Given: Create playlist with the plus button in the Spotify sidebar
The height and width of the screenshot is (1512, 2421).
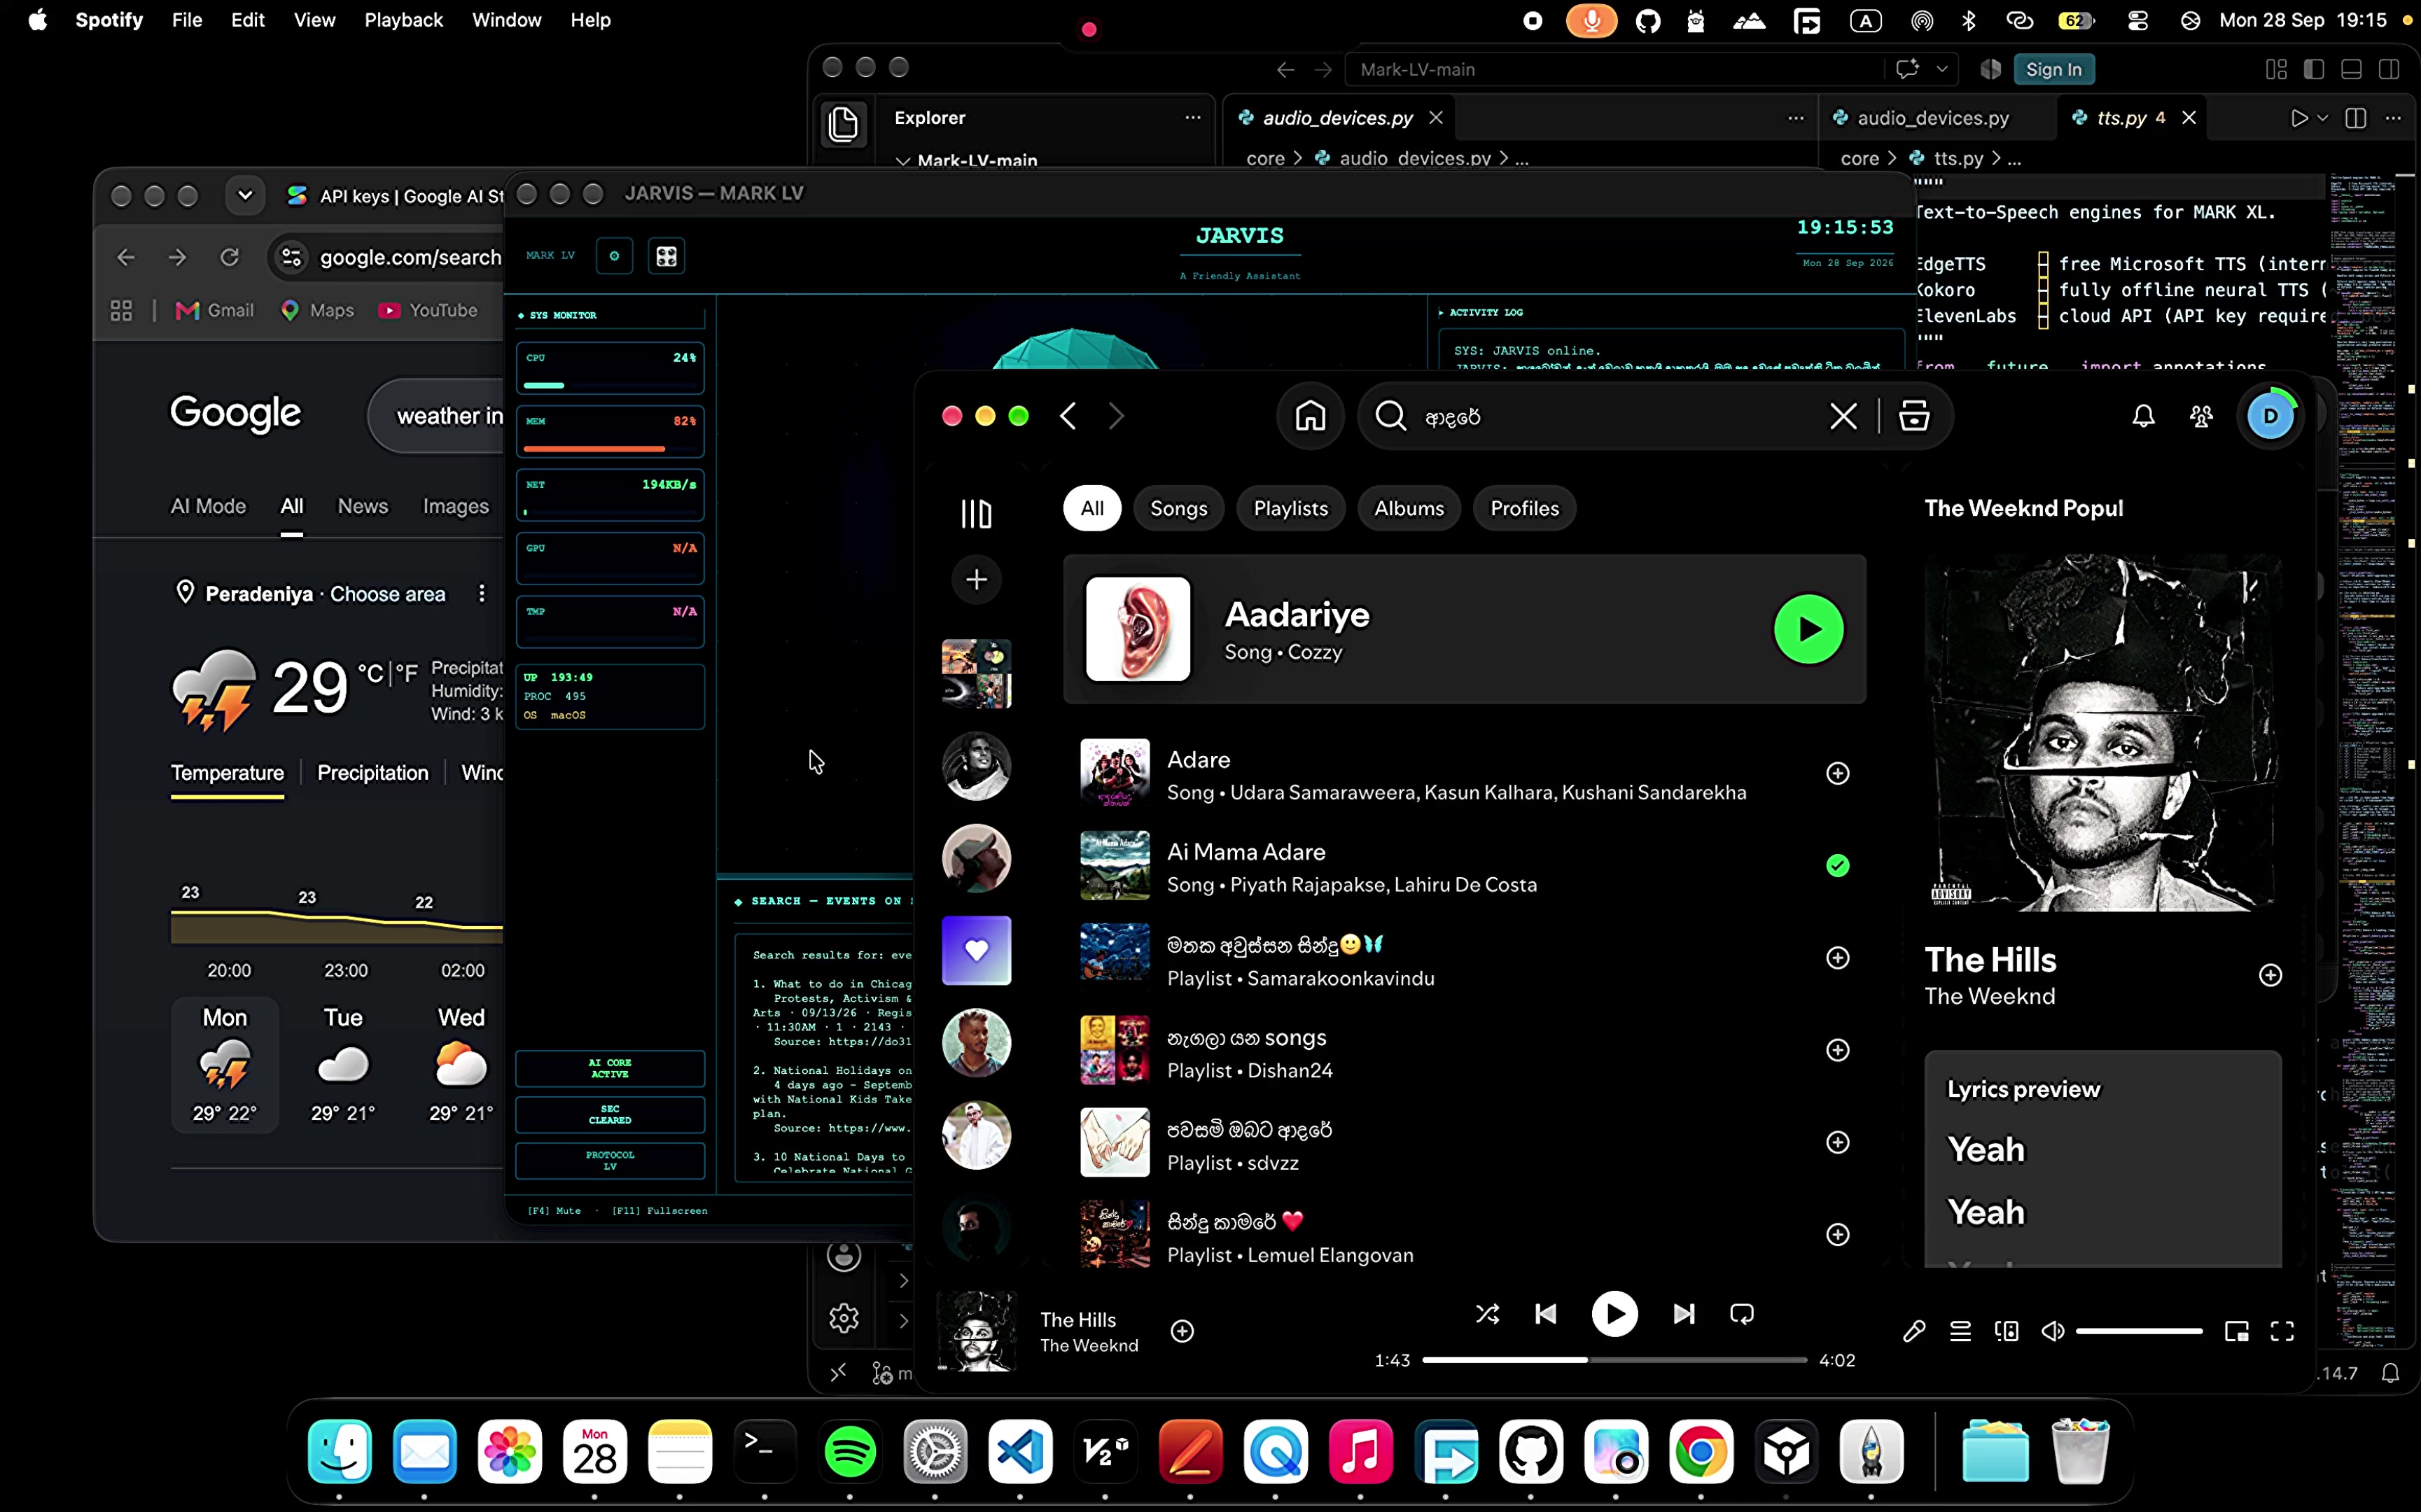Looking at the screenshot, I should coord(976,579).
